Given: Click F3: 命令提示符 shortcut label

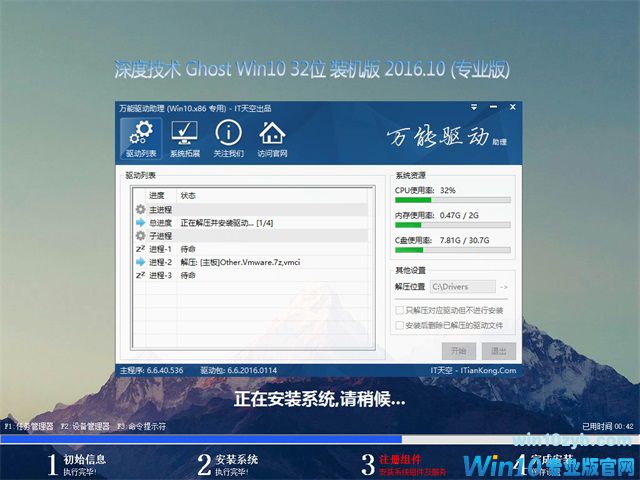Looking at the screenshot, I should pos(142,426).
